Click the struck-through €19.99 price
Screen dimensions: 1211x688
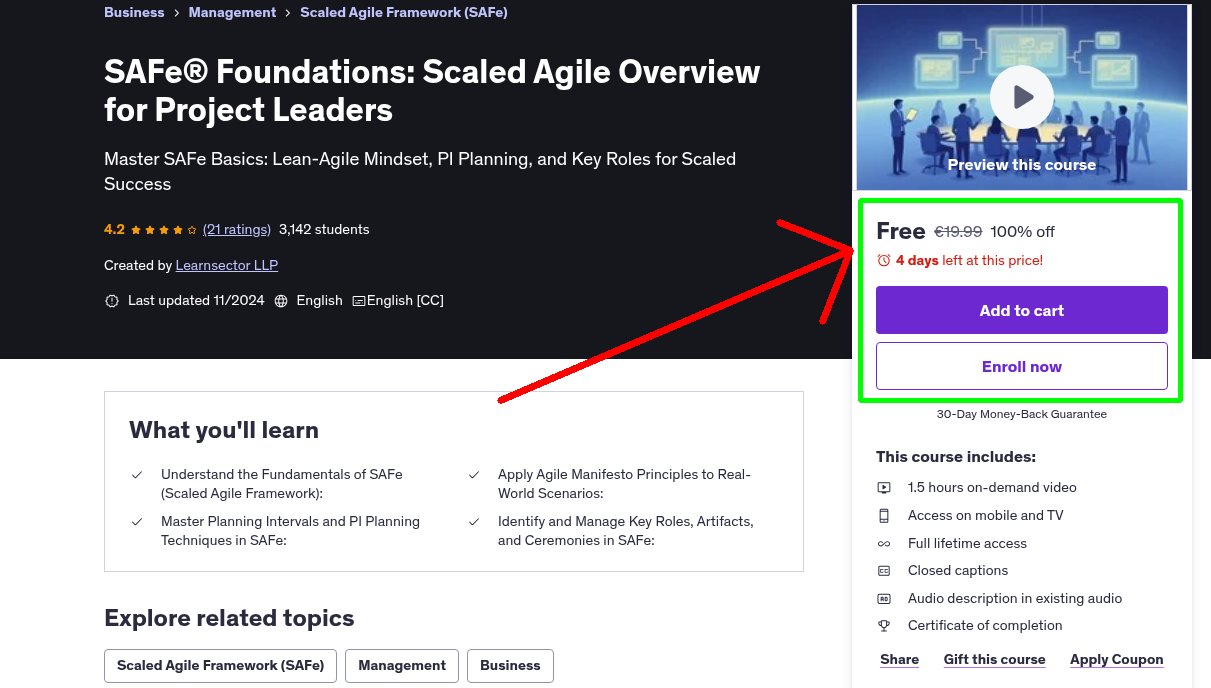[x=958, y=231]
